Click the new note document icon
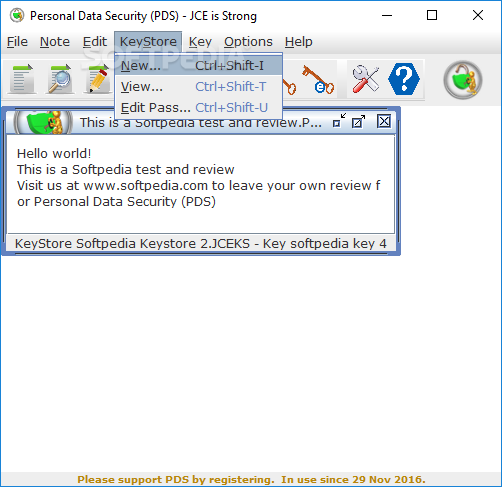This screenshot has width=502, height=487. [x=22, y=79]
